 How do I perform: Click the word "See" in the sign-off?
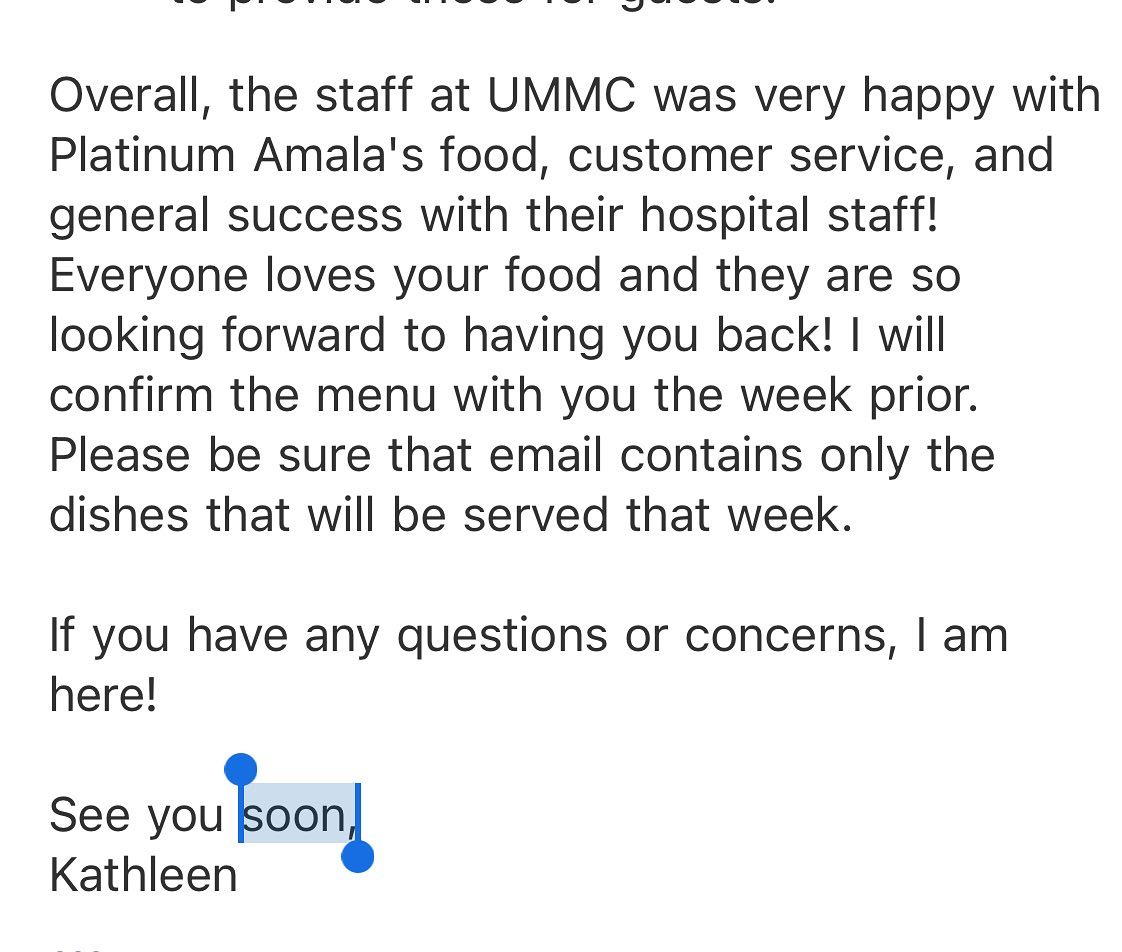click(x=89, y=815)
